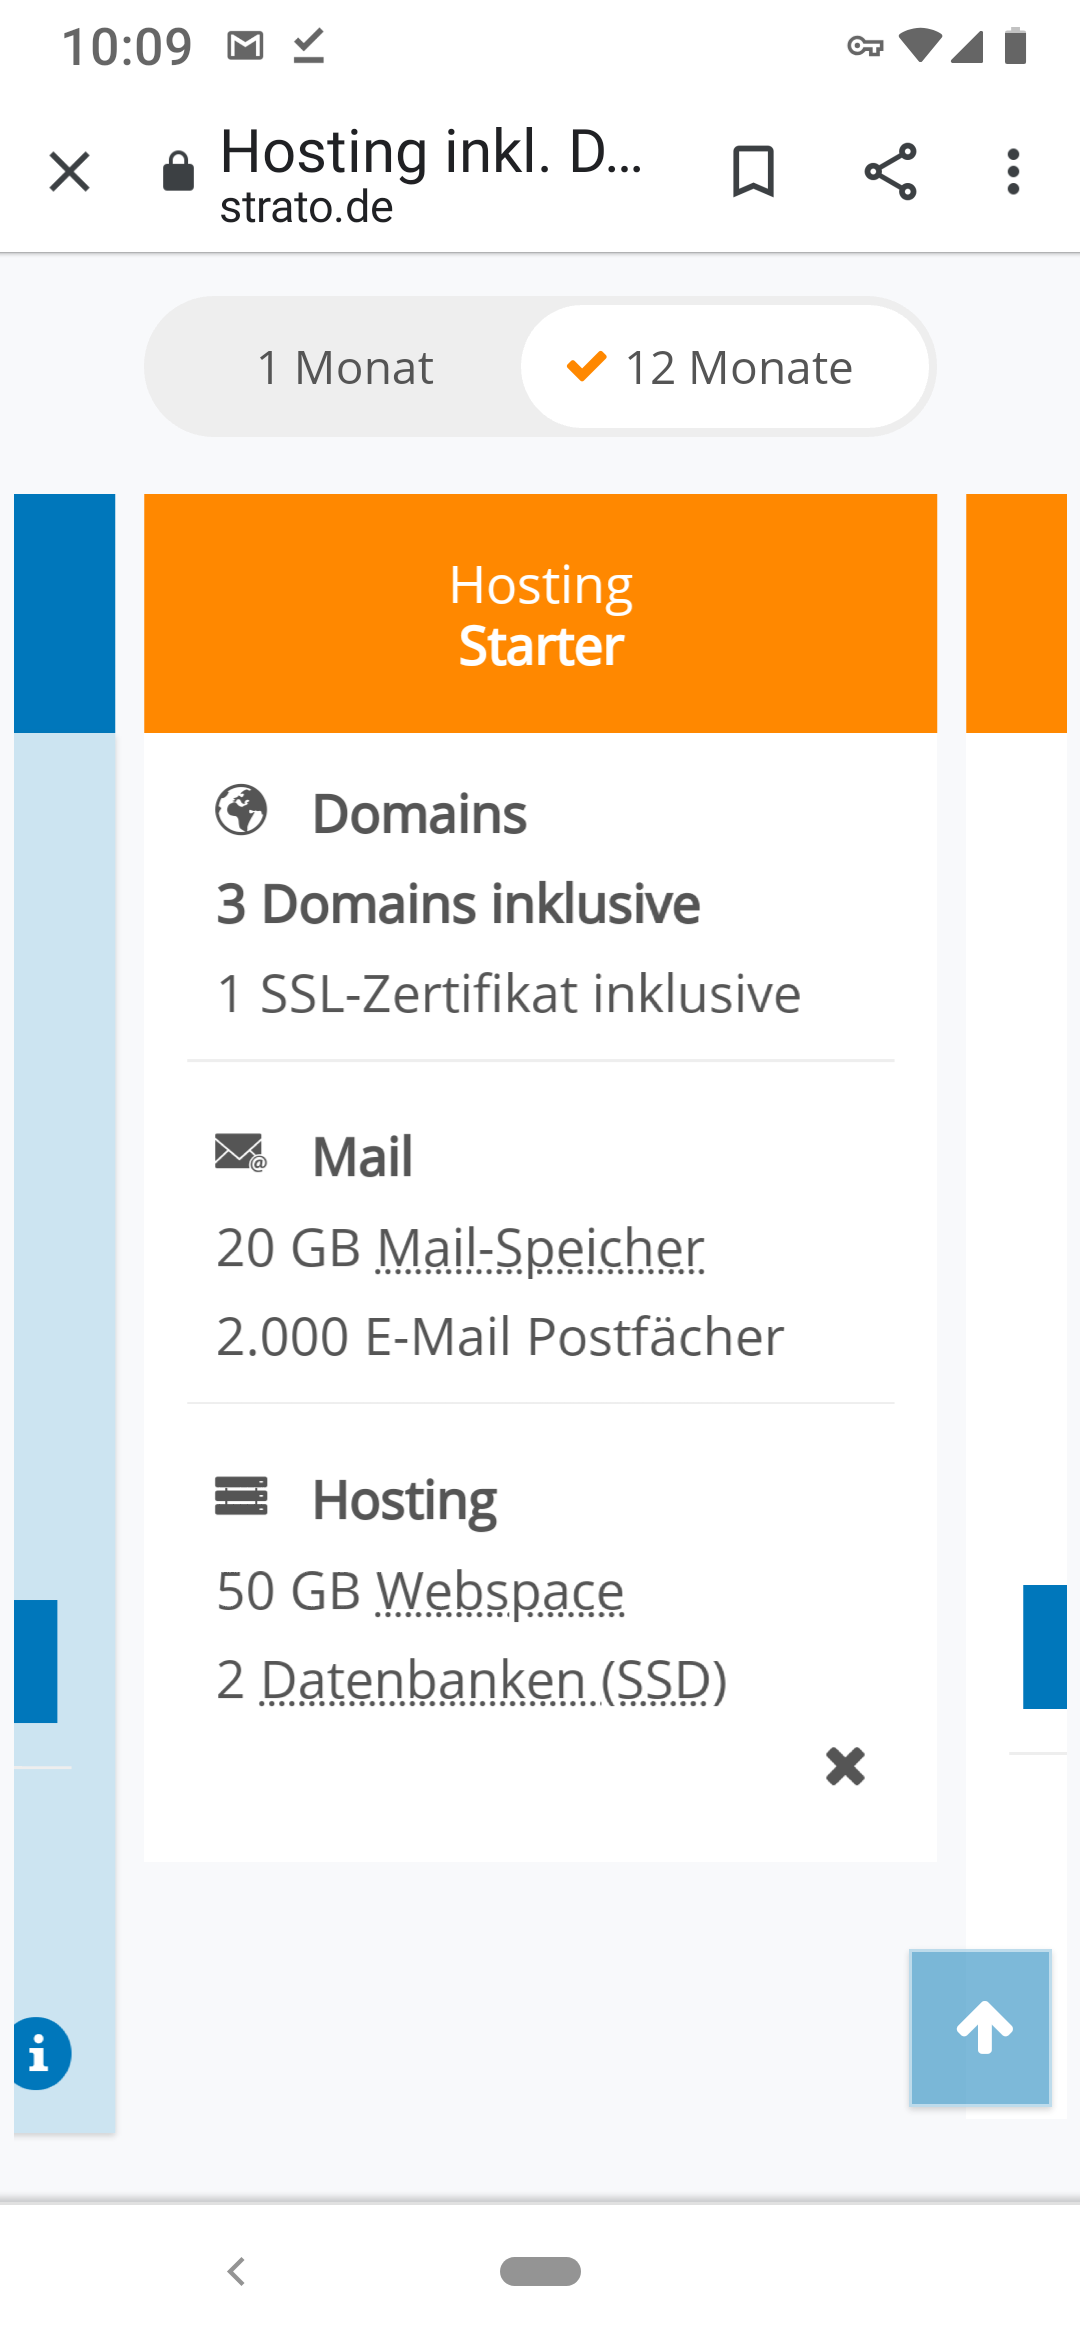Select the 12 Monate billing option
The height and width of the screenshot is (2340, 1080).
(725, 367)
